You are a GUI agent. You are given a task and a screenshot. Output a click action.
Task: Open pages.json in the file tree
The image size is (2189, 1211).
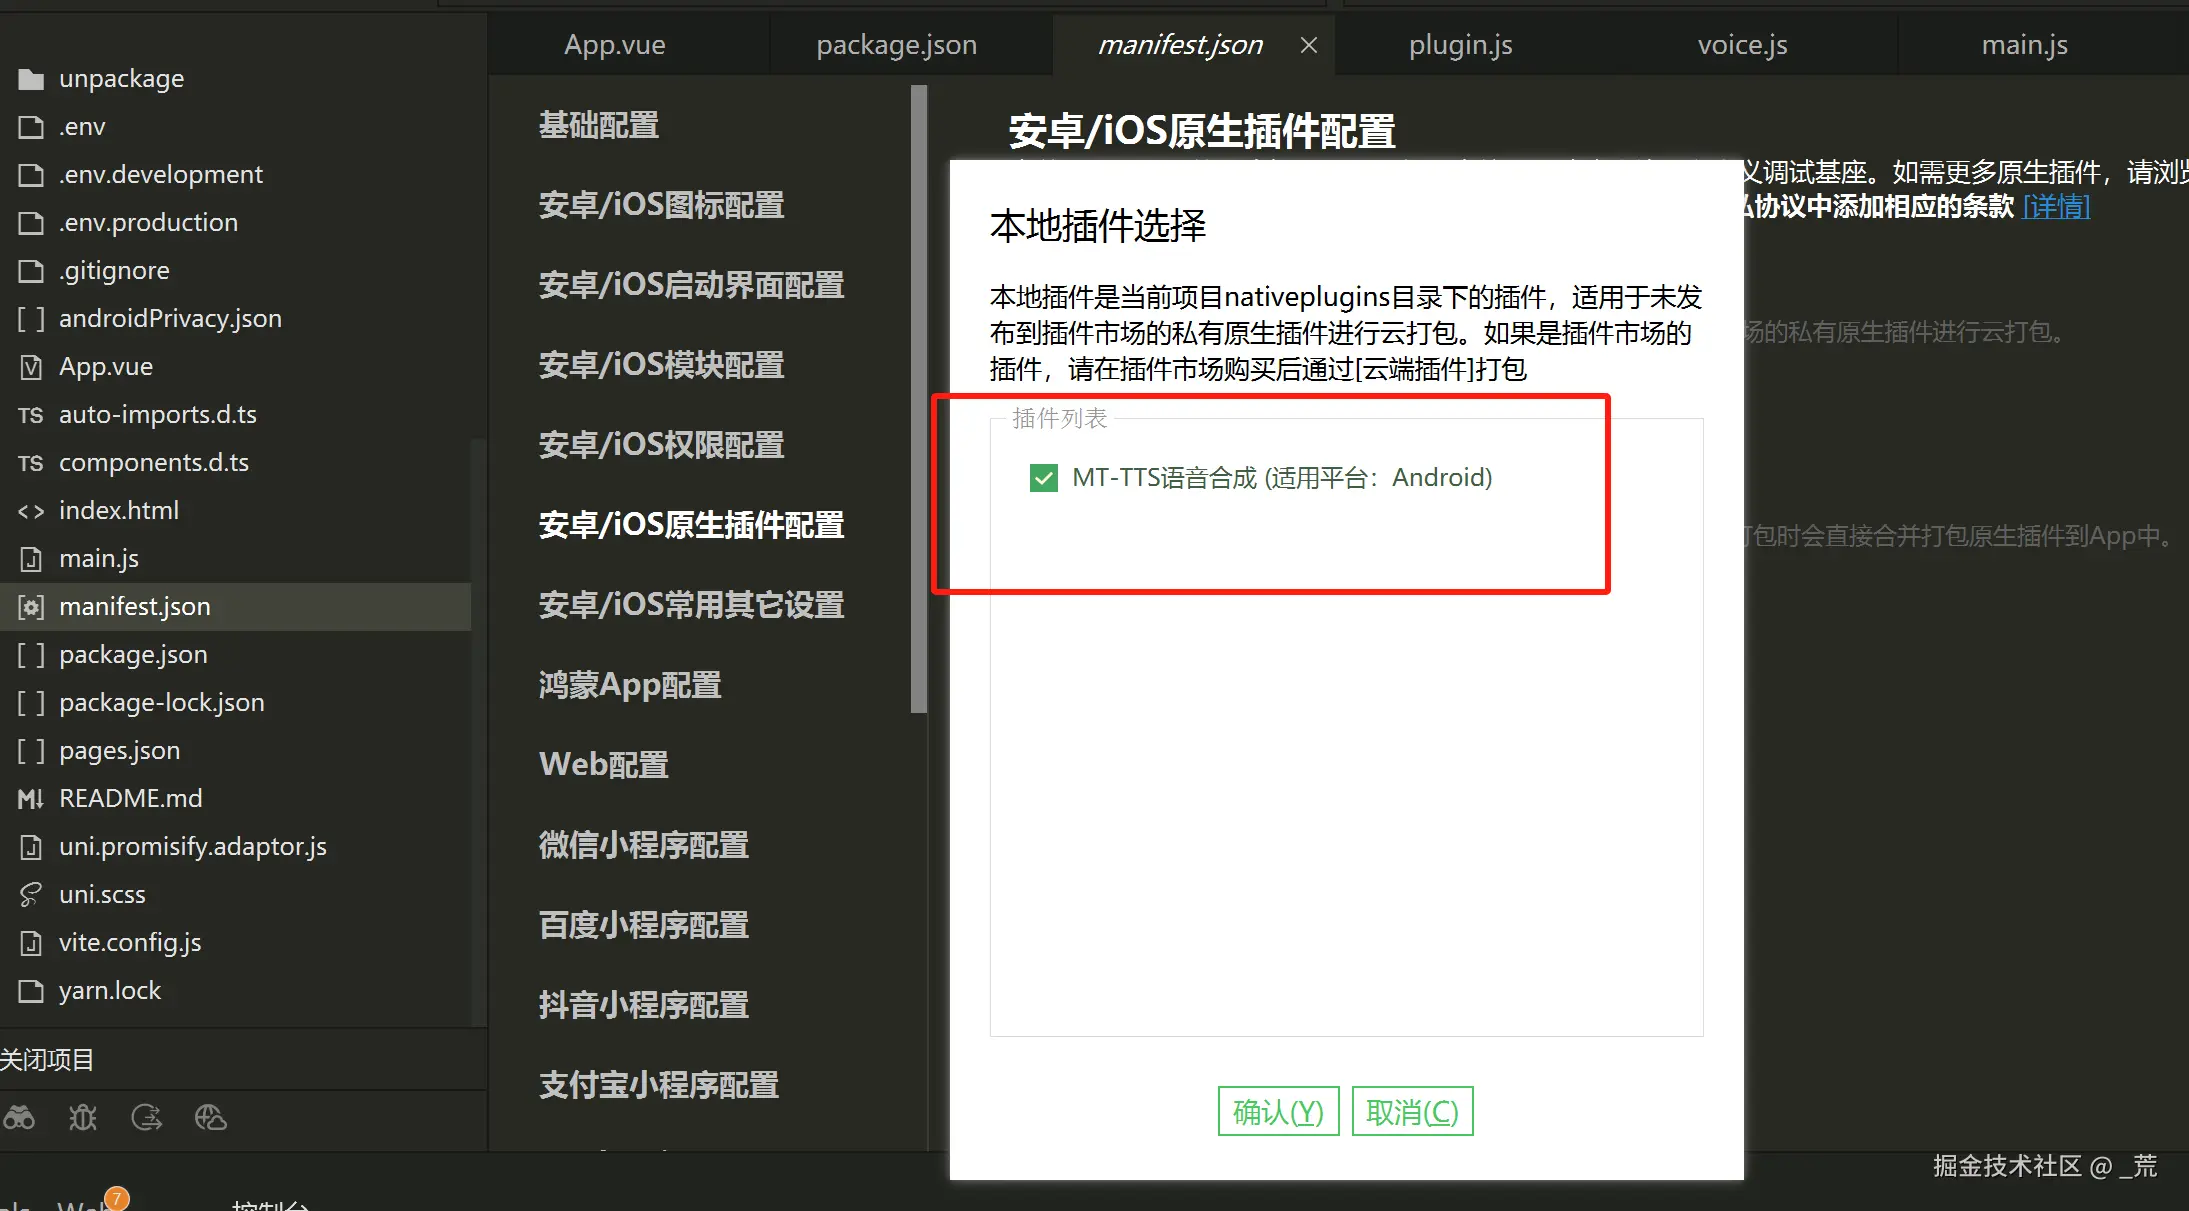(119, 751)
